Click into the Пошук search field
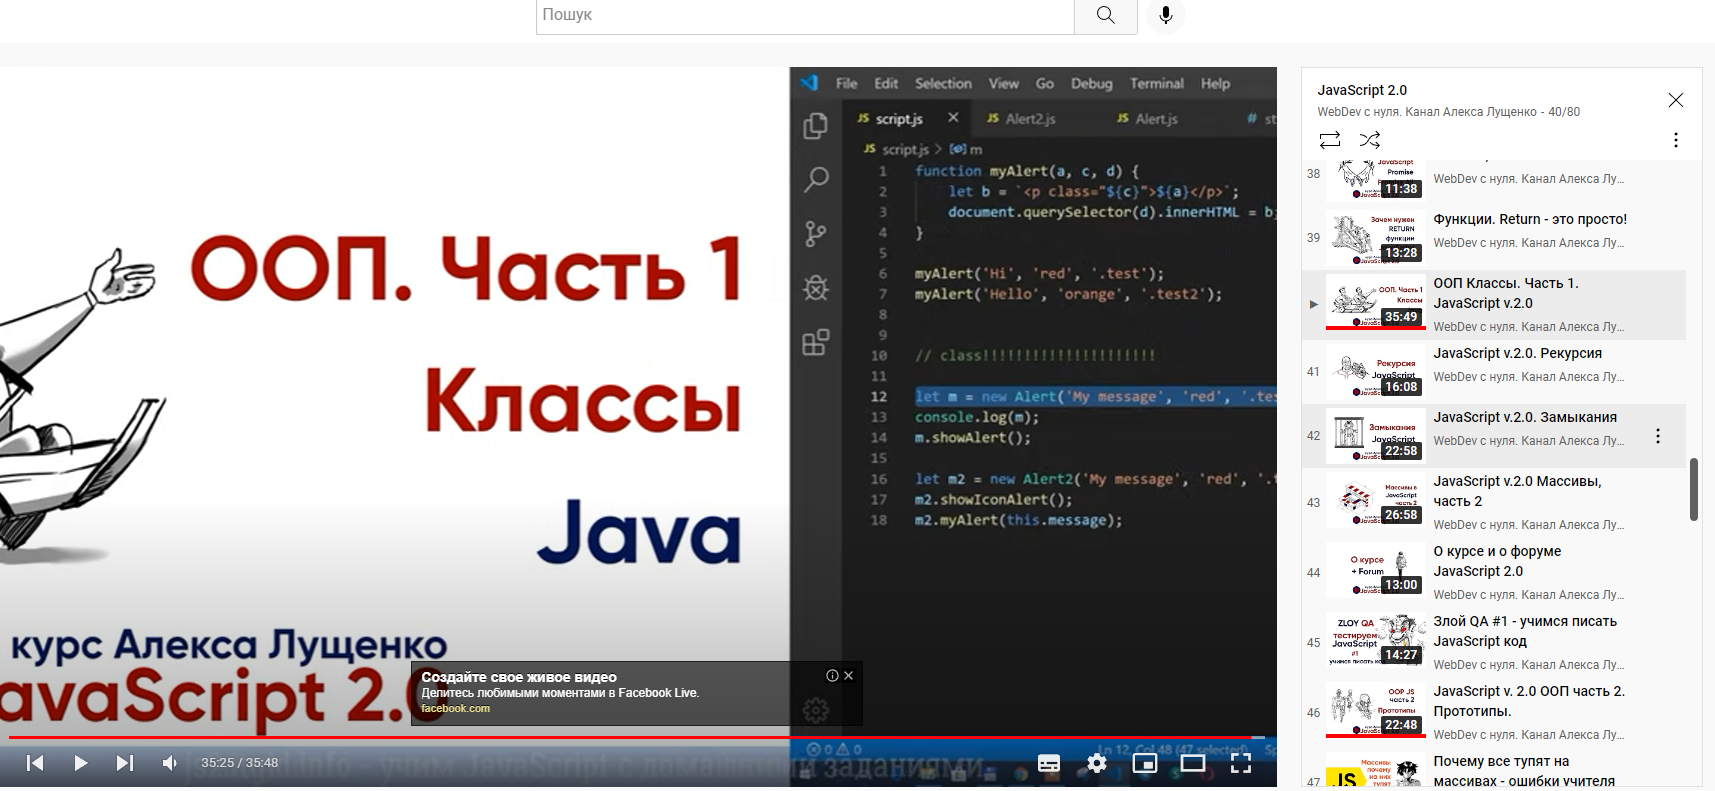The image size is (1715, 791). click(805, 15)
